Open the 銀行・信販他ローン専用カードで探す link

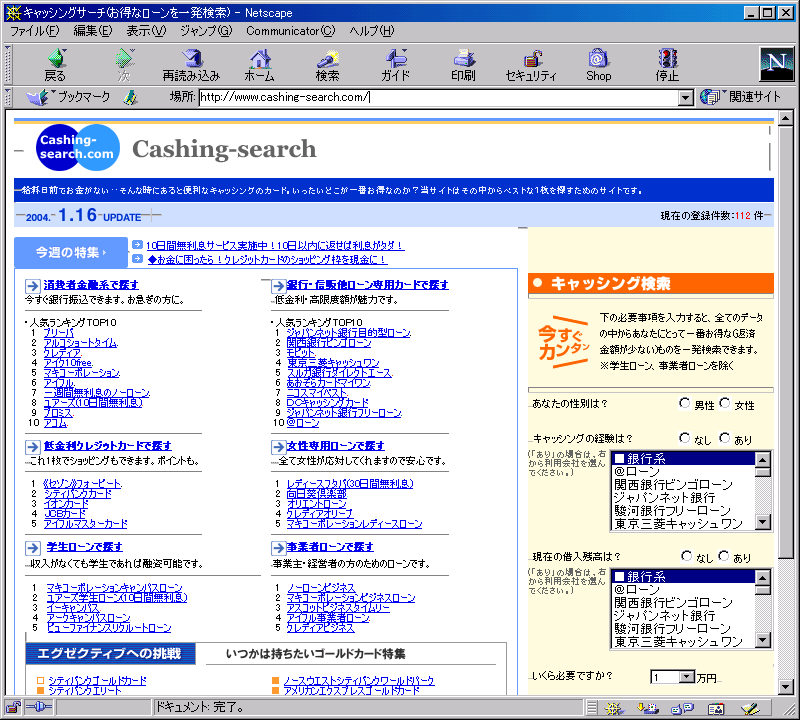pyautogui.click(x=367, y=285)
